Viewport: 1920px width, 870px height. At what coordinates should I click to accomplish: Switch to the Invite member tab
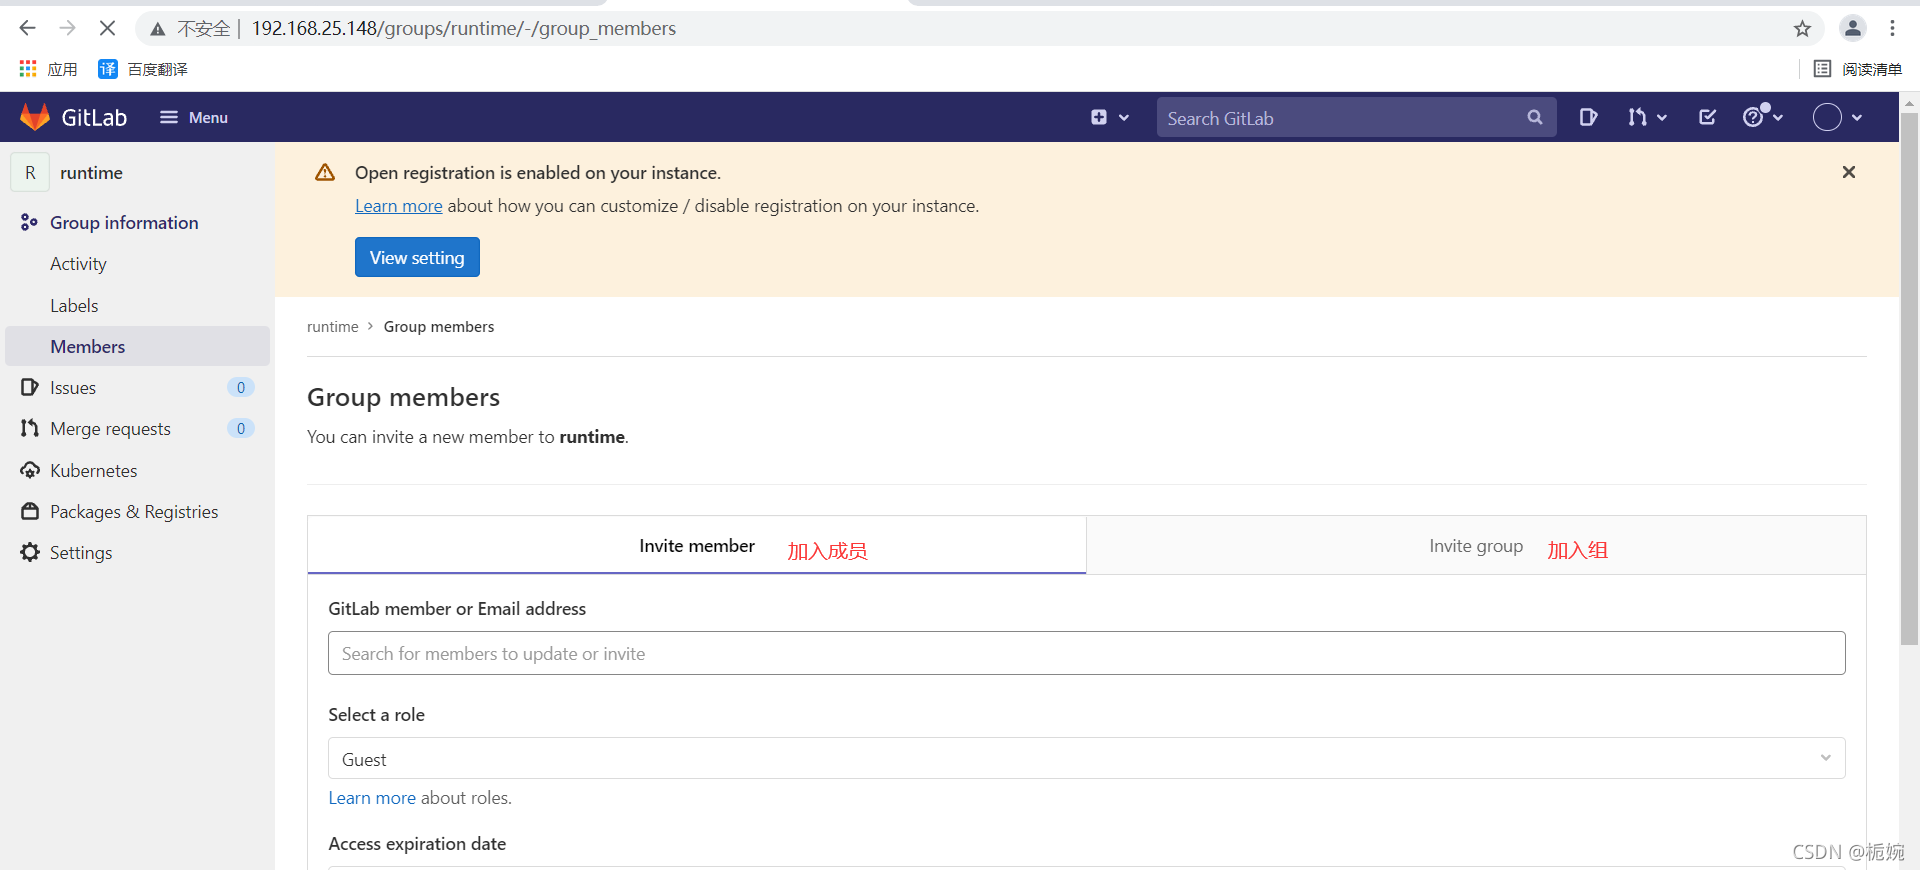697,546
